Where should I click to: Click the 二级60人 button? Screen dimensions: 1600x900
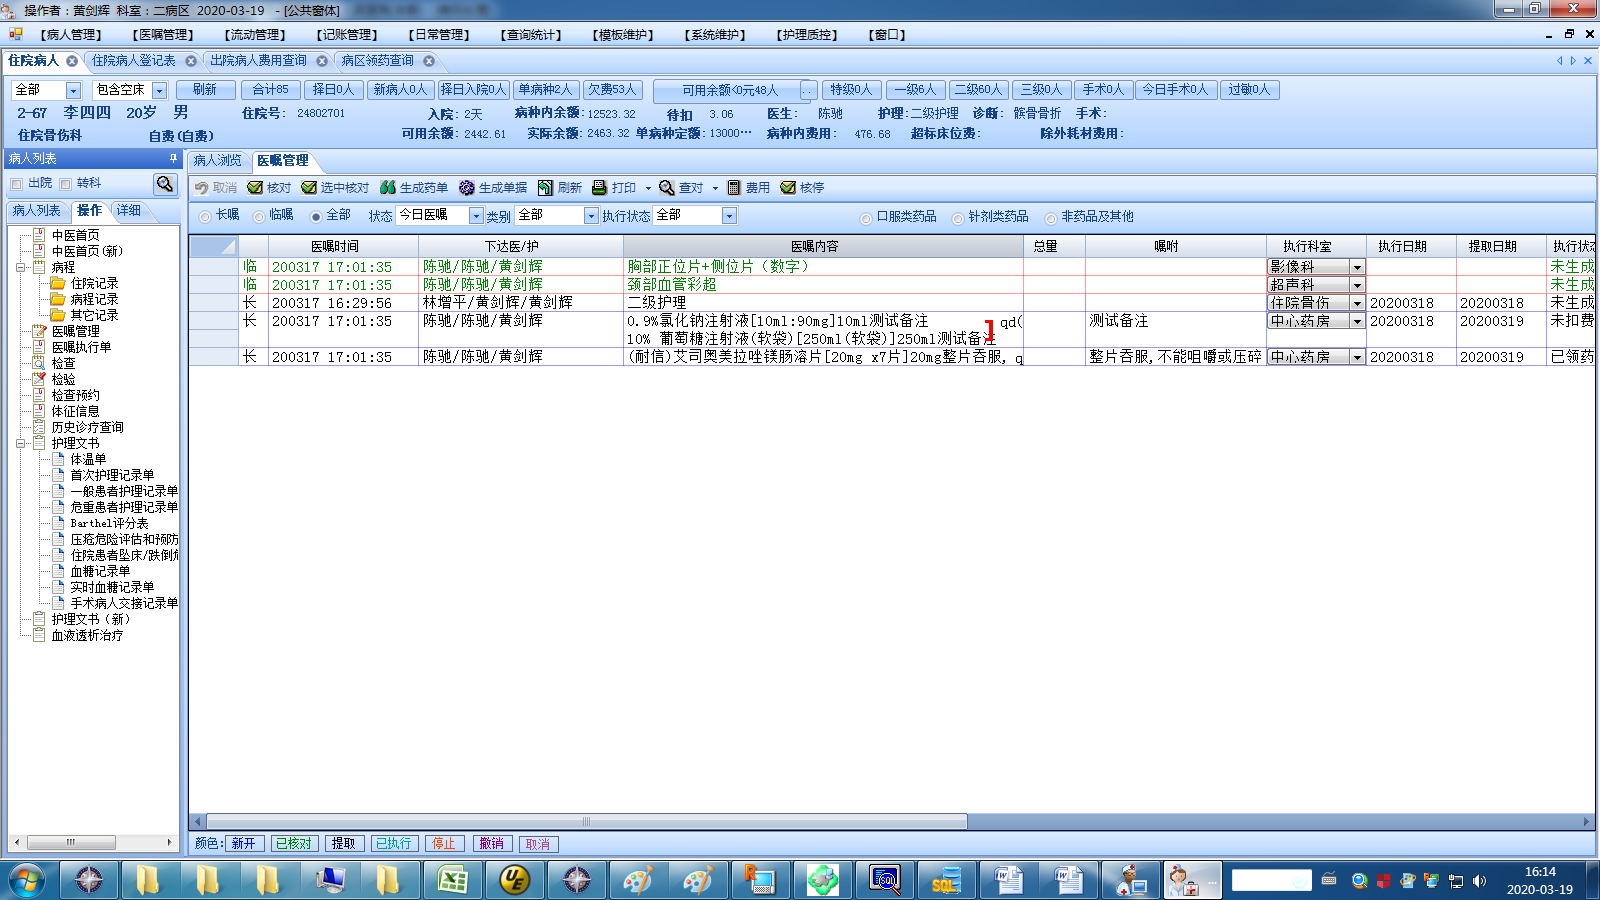coord(978,90)
